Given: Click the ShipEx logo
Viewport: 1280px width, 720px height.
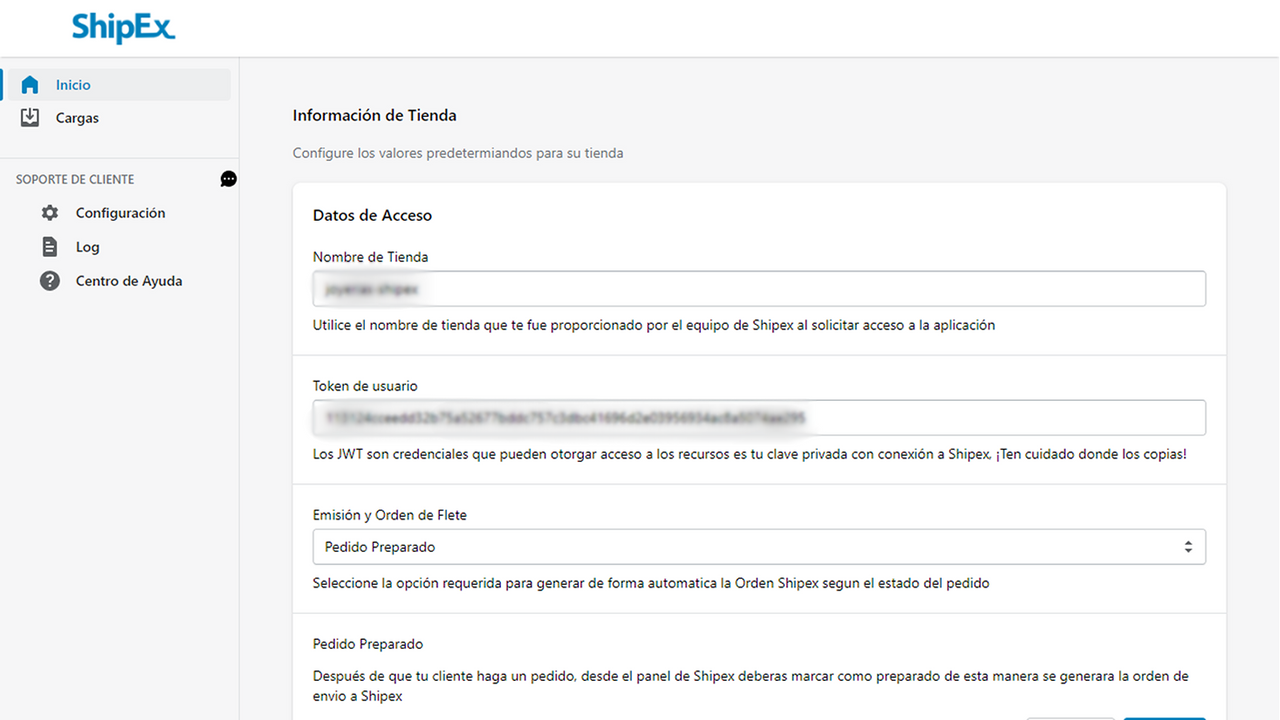Looking at the screenshot, I should (x=123, y=27).
